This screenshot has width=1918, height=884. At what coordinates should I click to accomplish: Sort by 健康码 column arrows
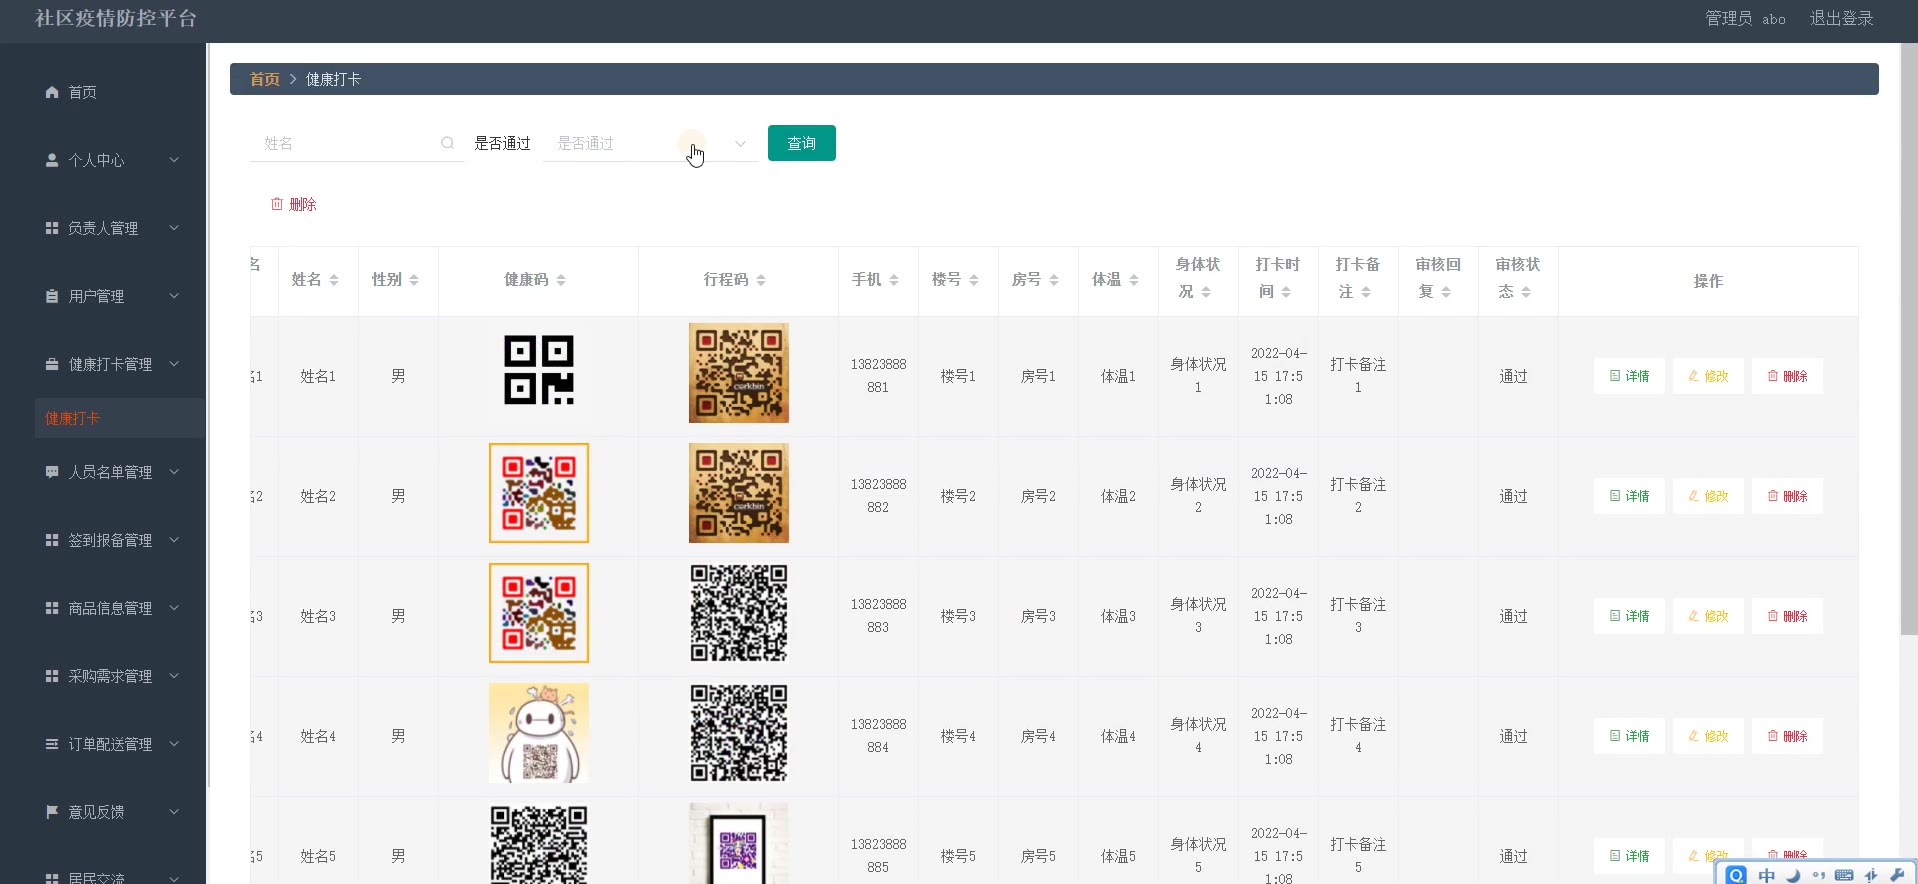click(561, 280)
